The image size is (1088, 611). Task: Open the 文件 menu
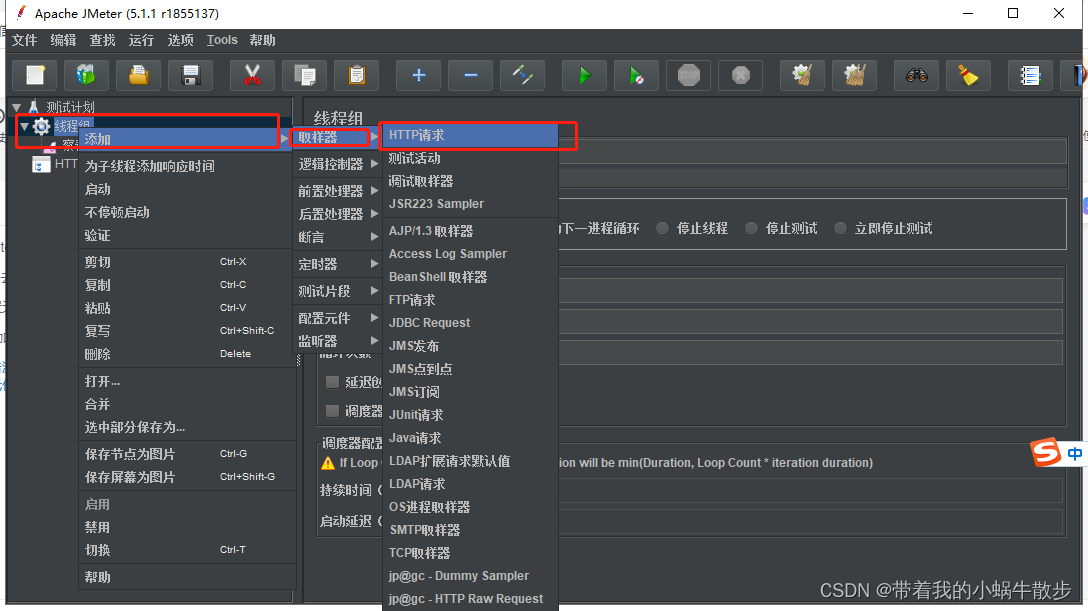point(24,40)
